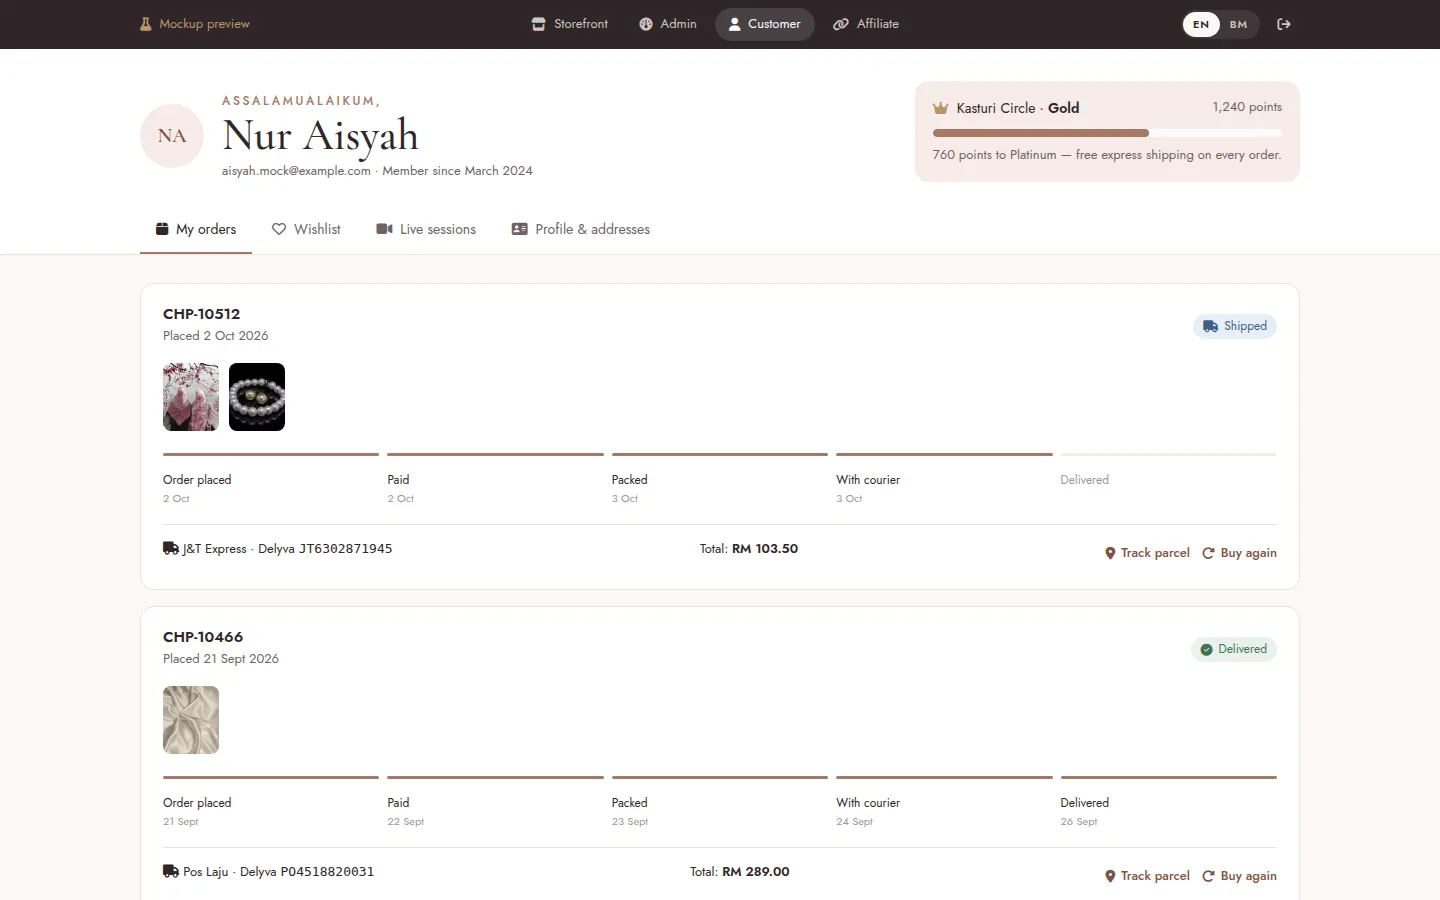Switch to My orders tab
The image size is (1440, 900).
click(x=196, y=229)
